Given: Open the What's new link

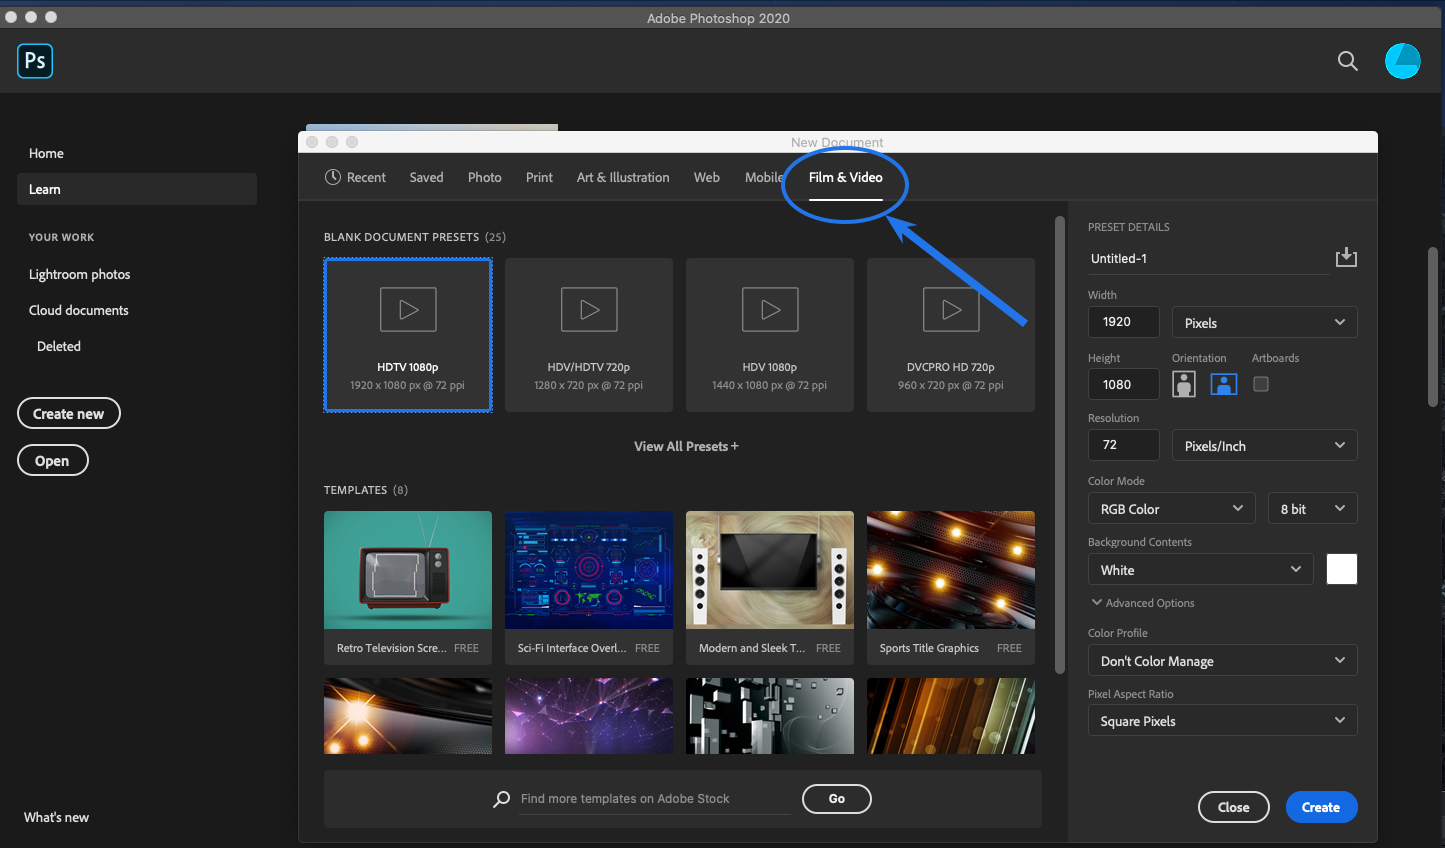Looking at the screenshot, I should point(56,817).
